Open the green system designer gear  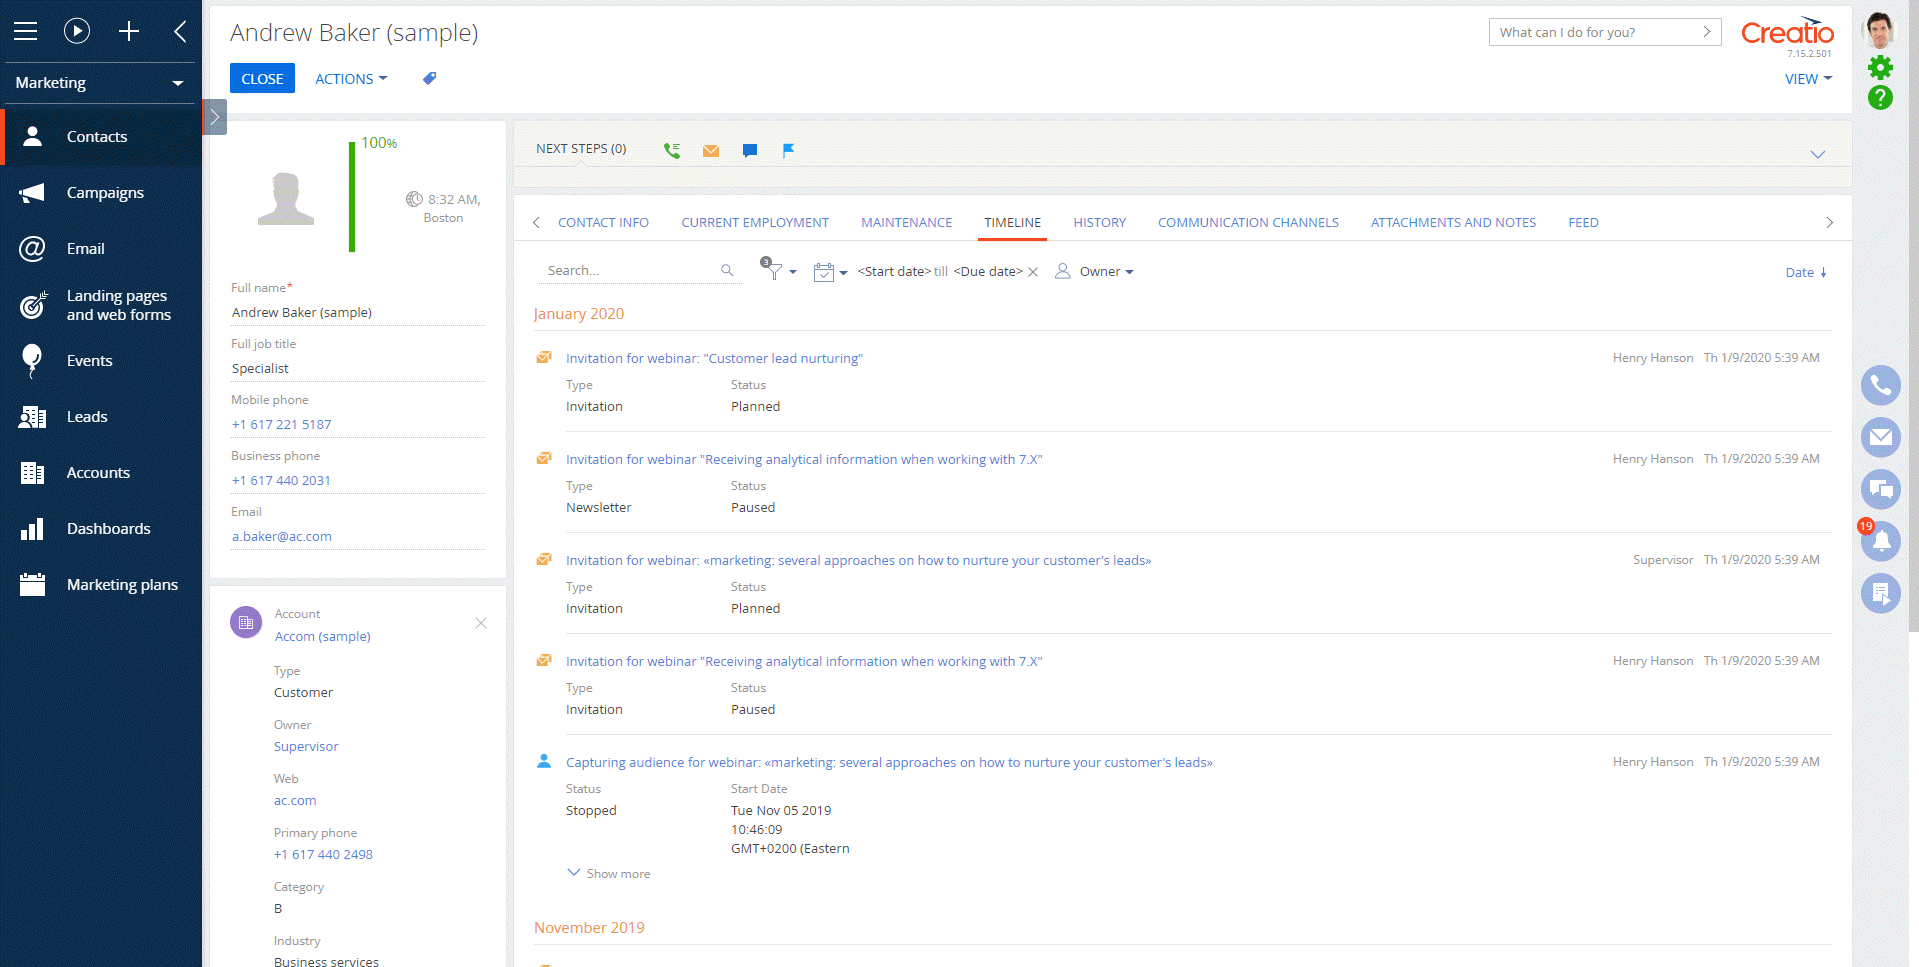pyautogui.click(x=1880, y=67)
